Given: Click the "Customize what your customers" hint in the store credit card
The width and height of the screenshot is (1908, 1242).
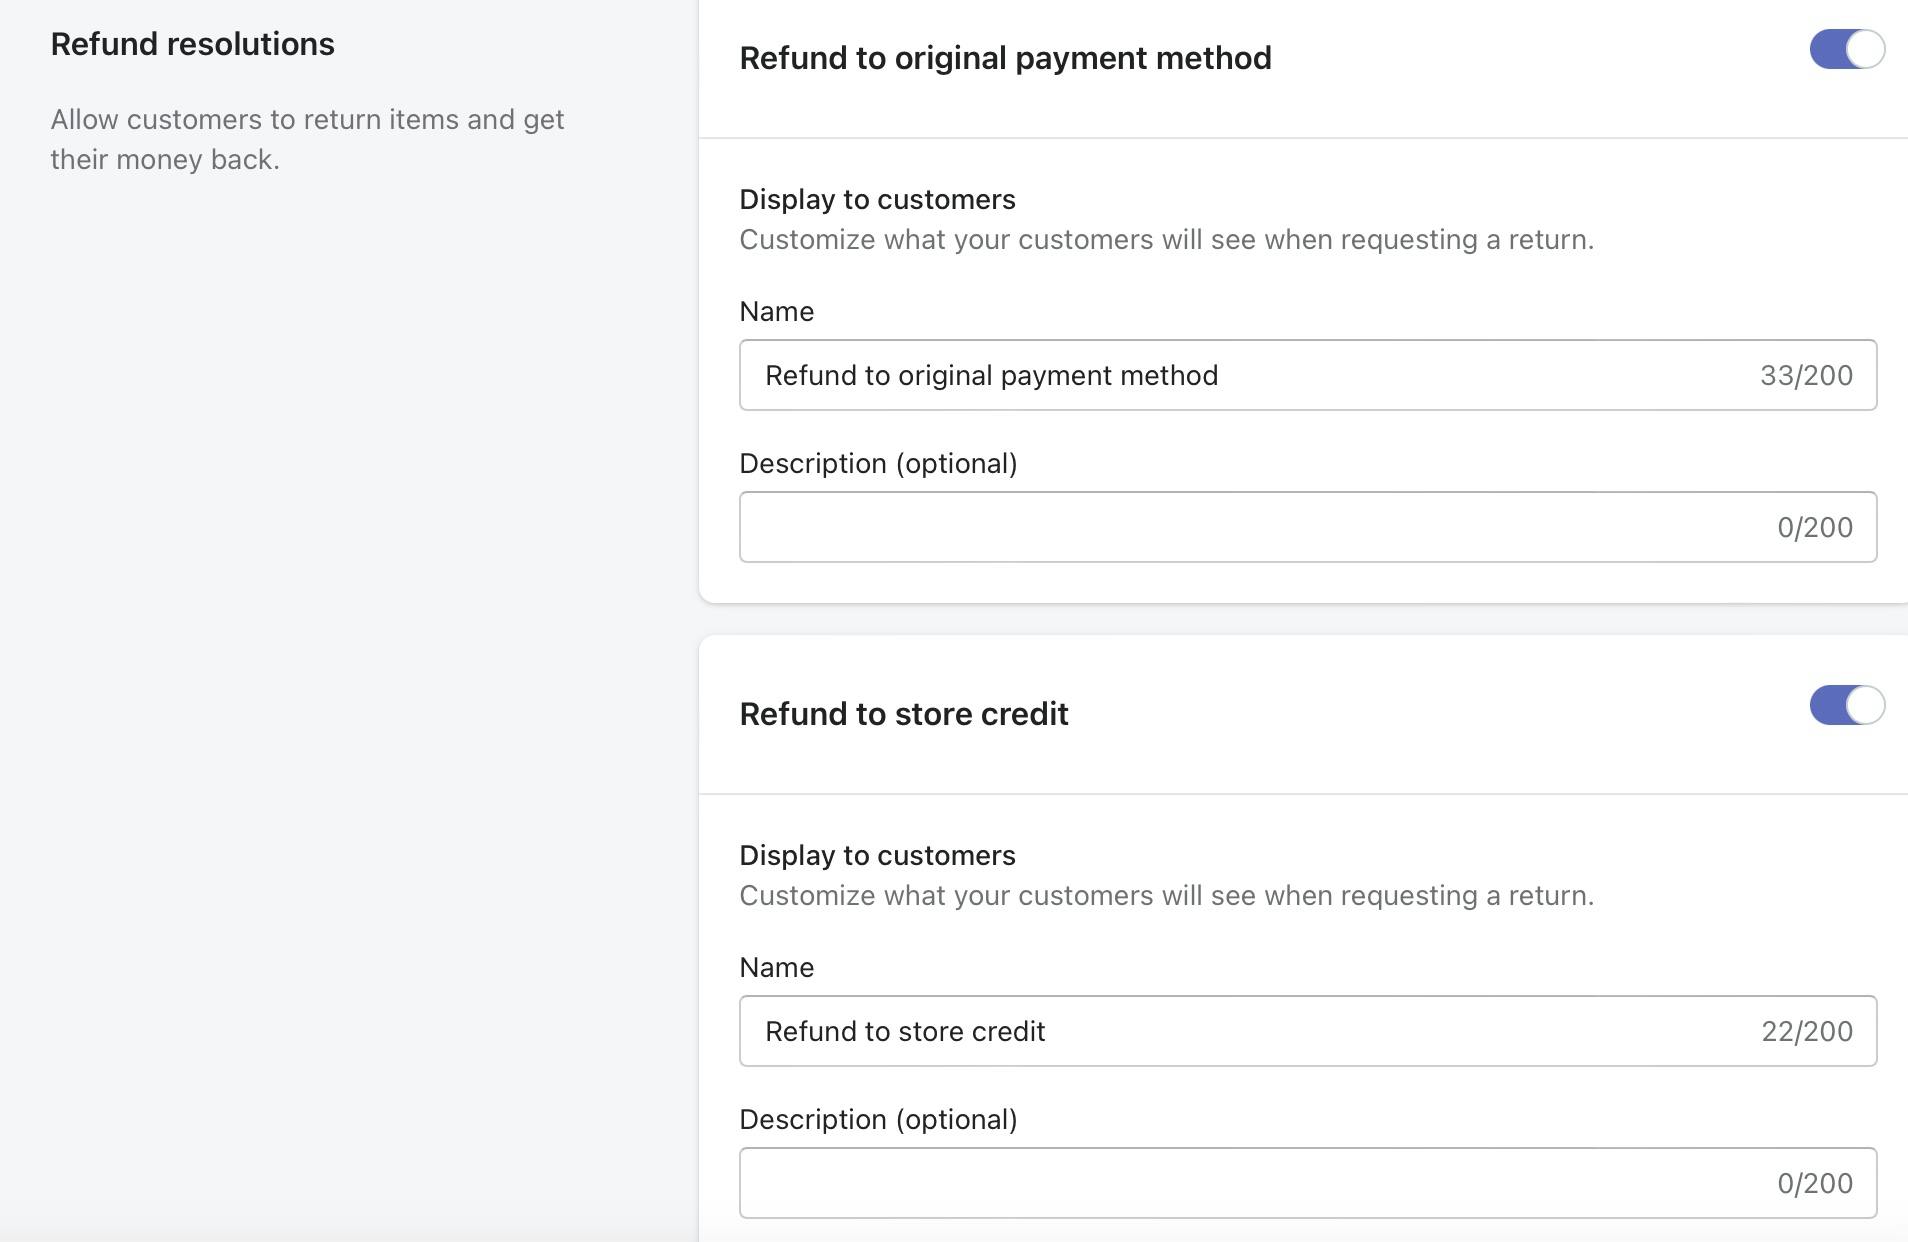Looking at the screenshot, I should (x=1166, y=896).
